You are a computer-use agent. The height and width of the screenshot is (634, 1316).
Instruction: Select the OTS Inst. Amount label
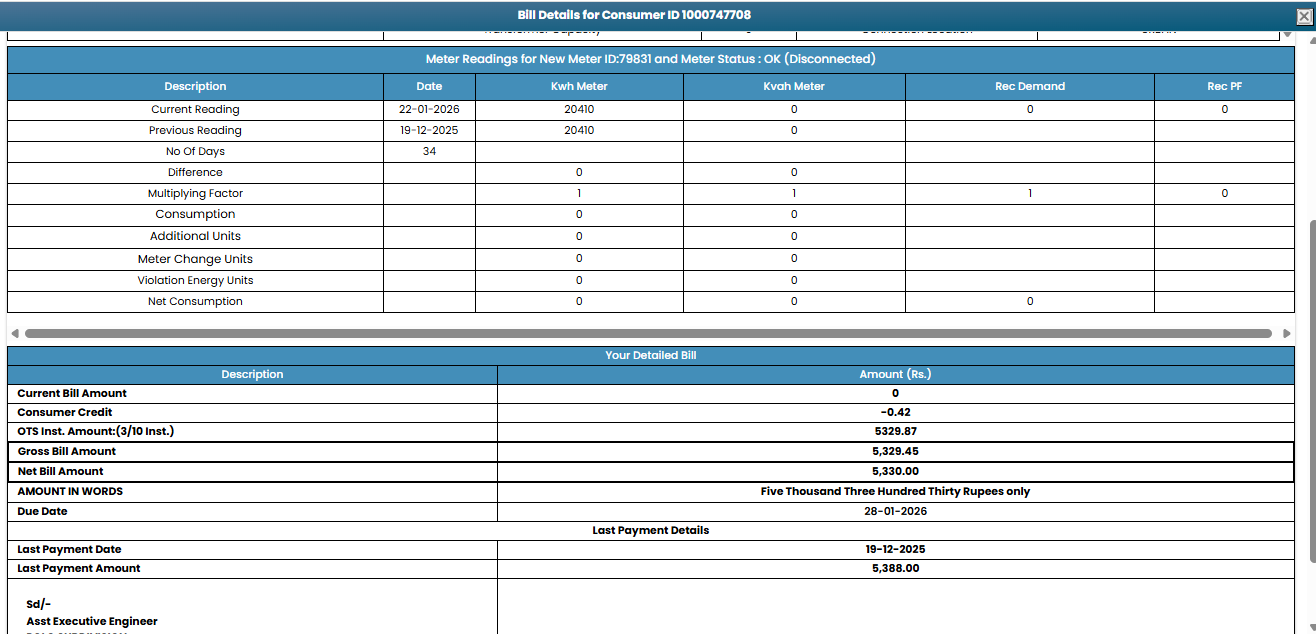coord(96,431)
